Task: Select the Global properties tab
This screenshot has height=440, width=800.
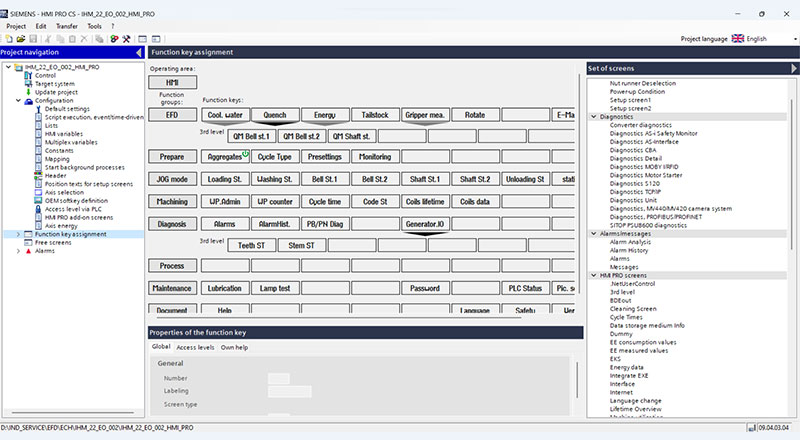Action: click(x=161, y=347)
